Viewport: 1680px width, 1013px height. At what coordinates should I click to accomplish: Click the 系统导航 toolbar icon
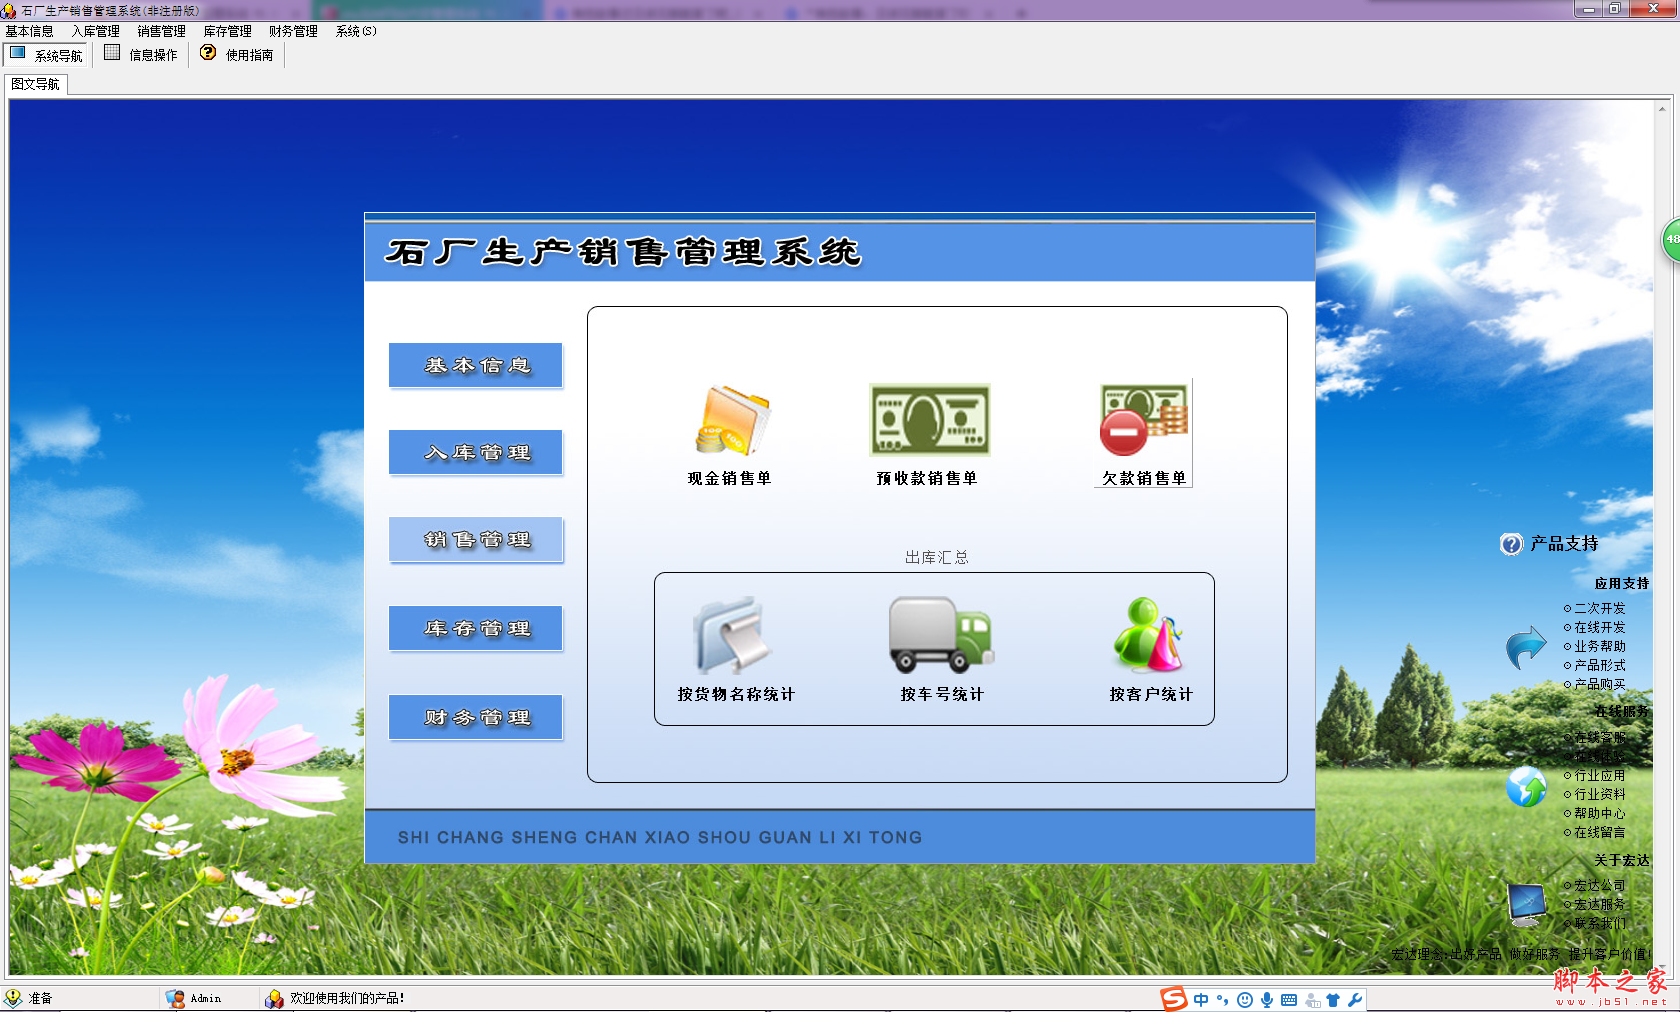pyautogui.click(x=45, y=54)
